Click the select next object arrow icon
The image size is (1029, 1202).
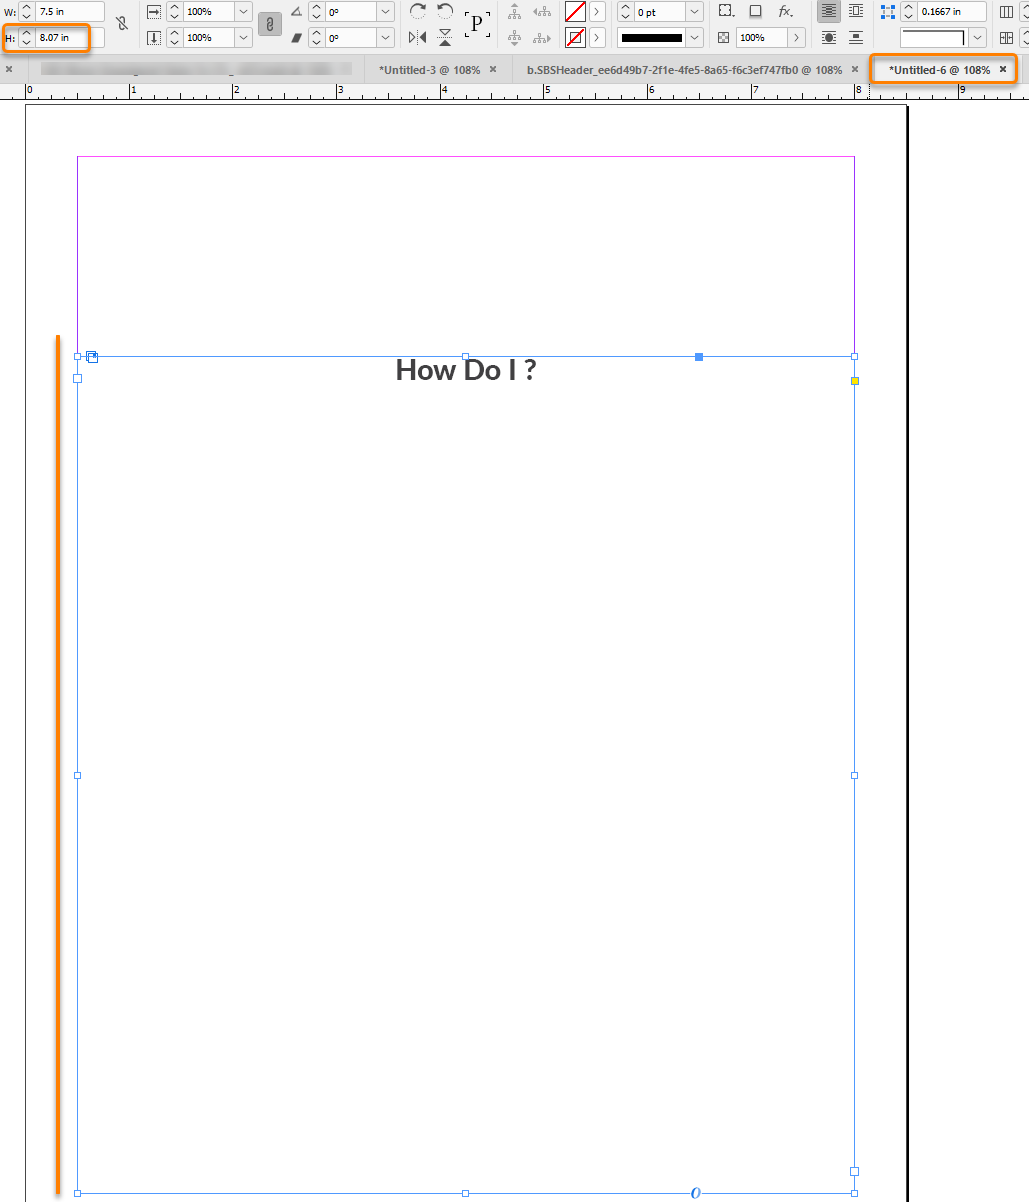point(543,37)
